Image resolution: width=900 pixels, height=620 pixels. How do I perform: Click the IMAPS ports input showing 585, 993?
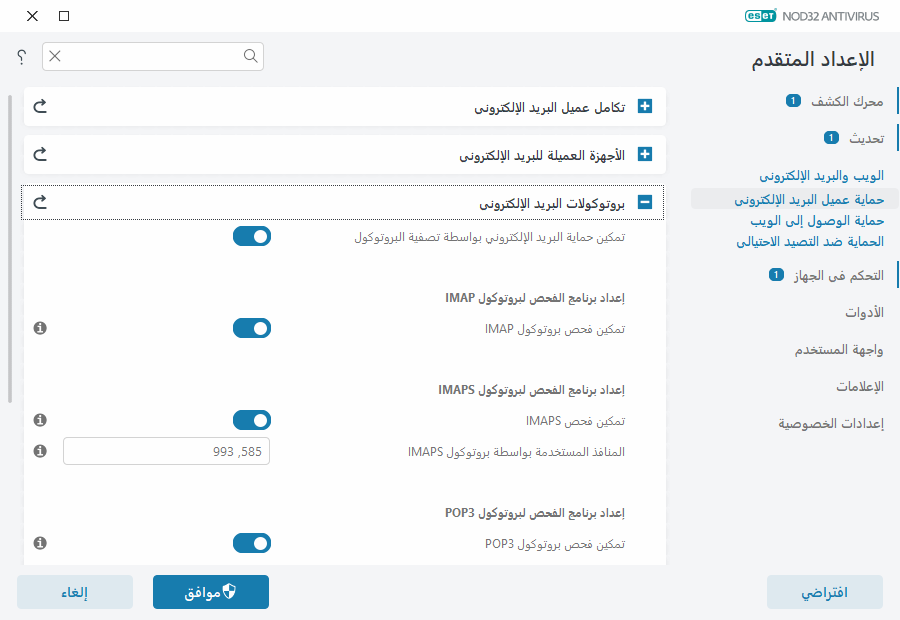coord(166,451)
